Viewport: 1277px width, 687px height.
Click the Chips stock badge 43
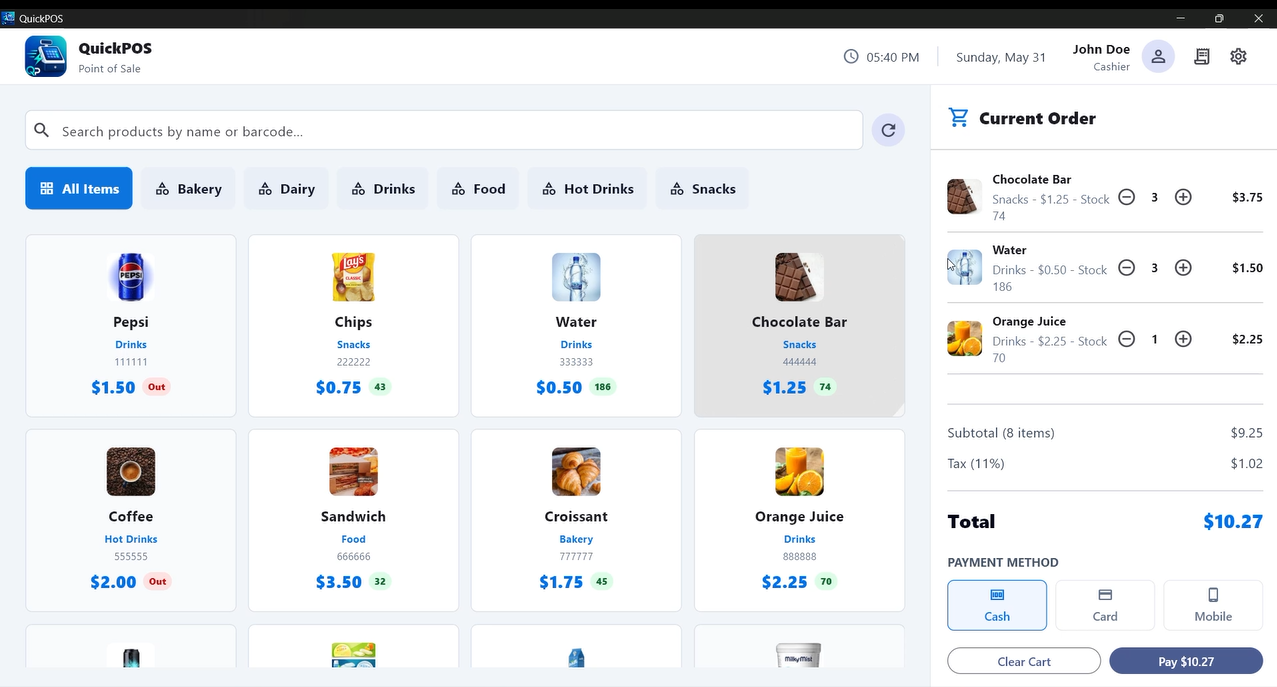380,387
